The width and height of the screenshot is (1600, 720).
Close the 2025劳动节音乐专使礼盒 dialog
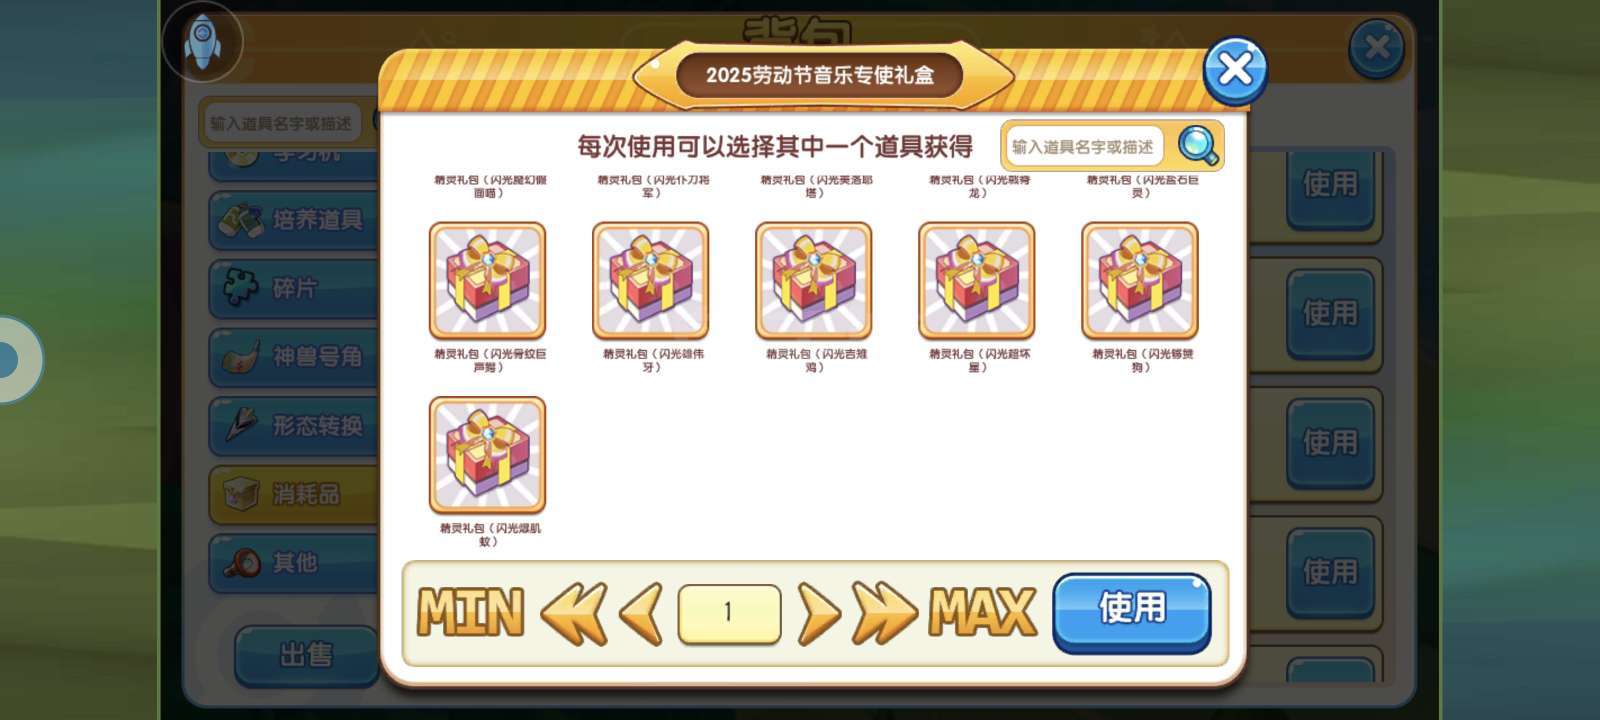point(1235,71)
